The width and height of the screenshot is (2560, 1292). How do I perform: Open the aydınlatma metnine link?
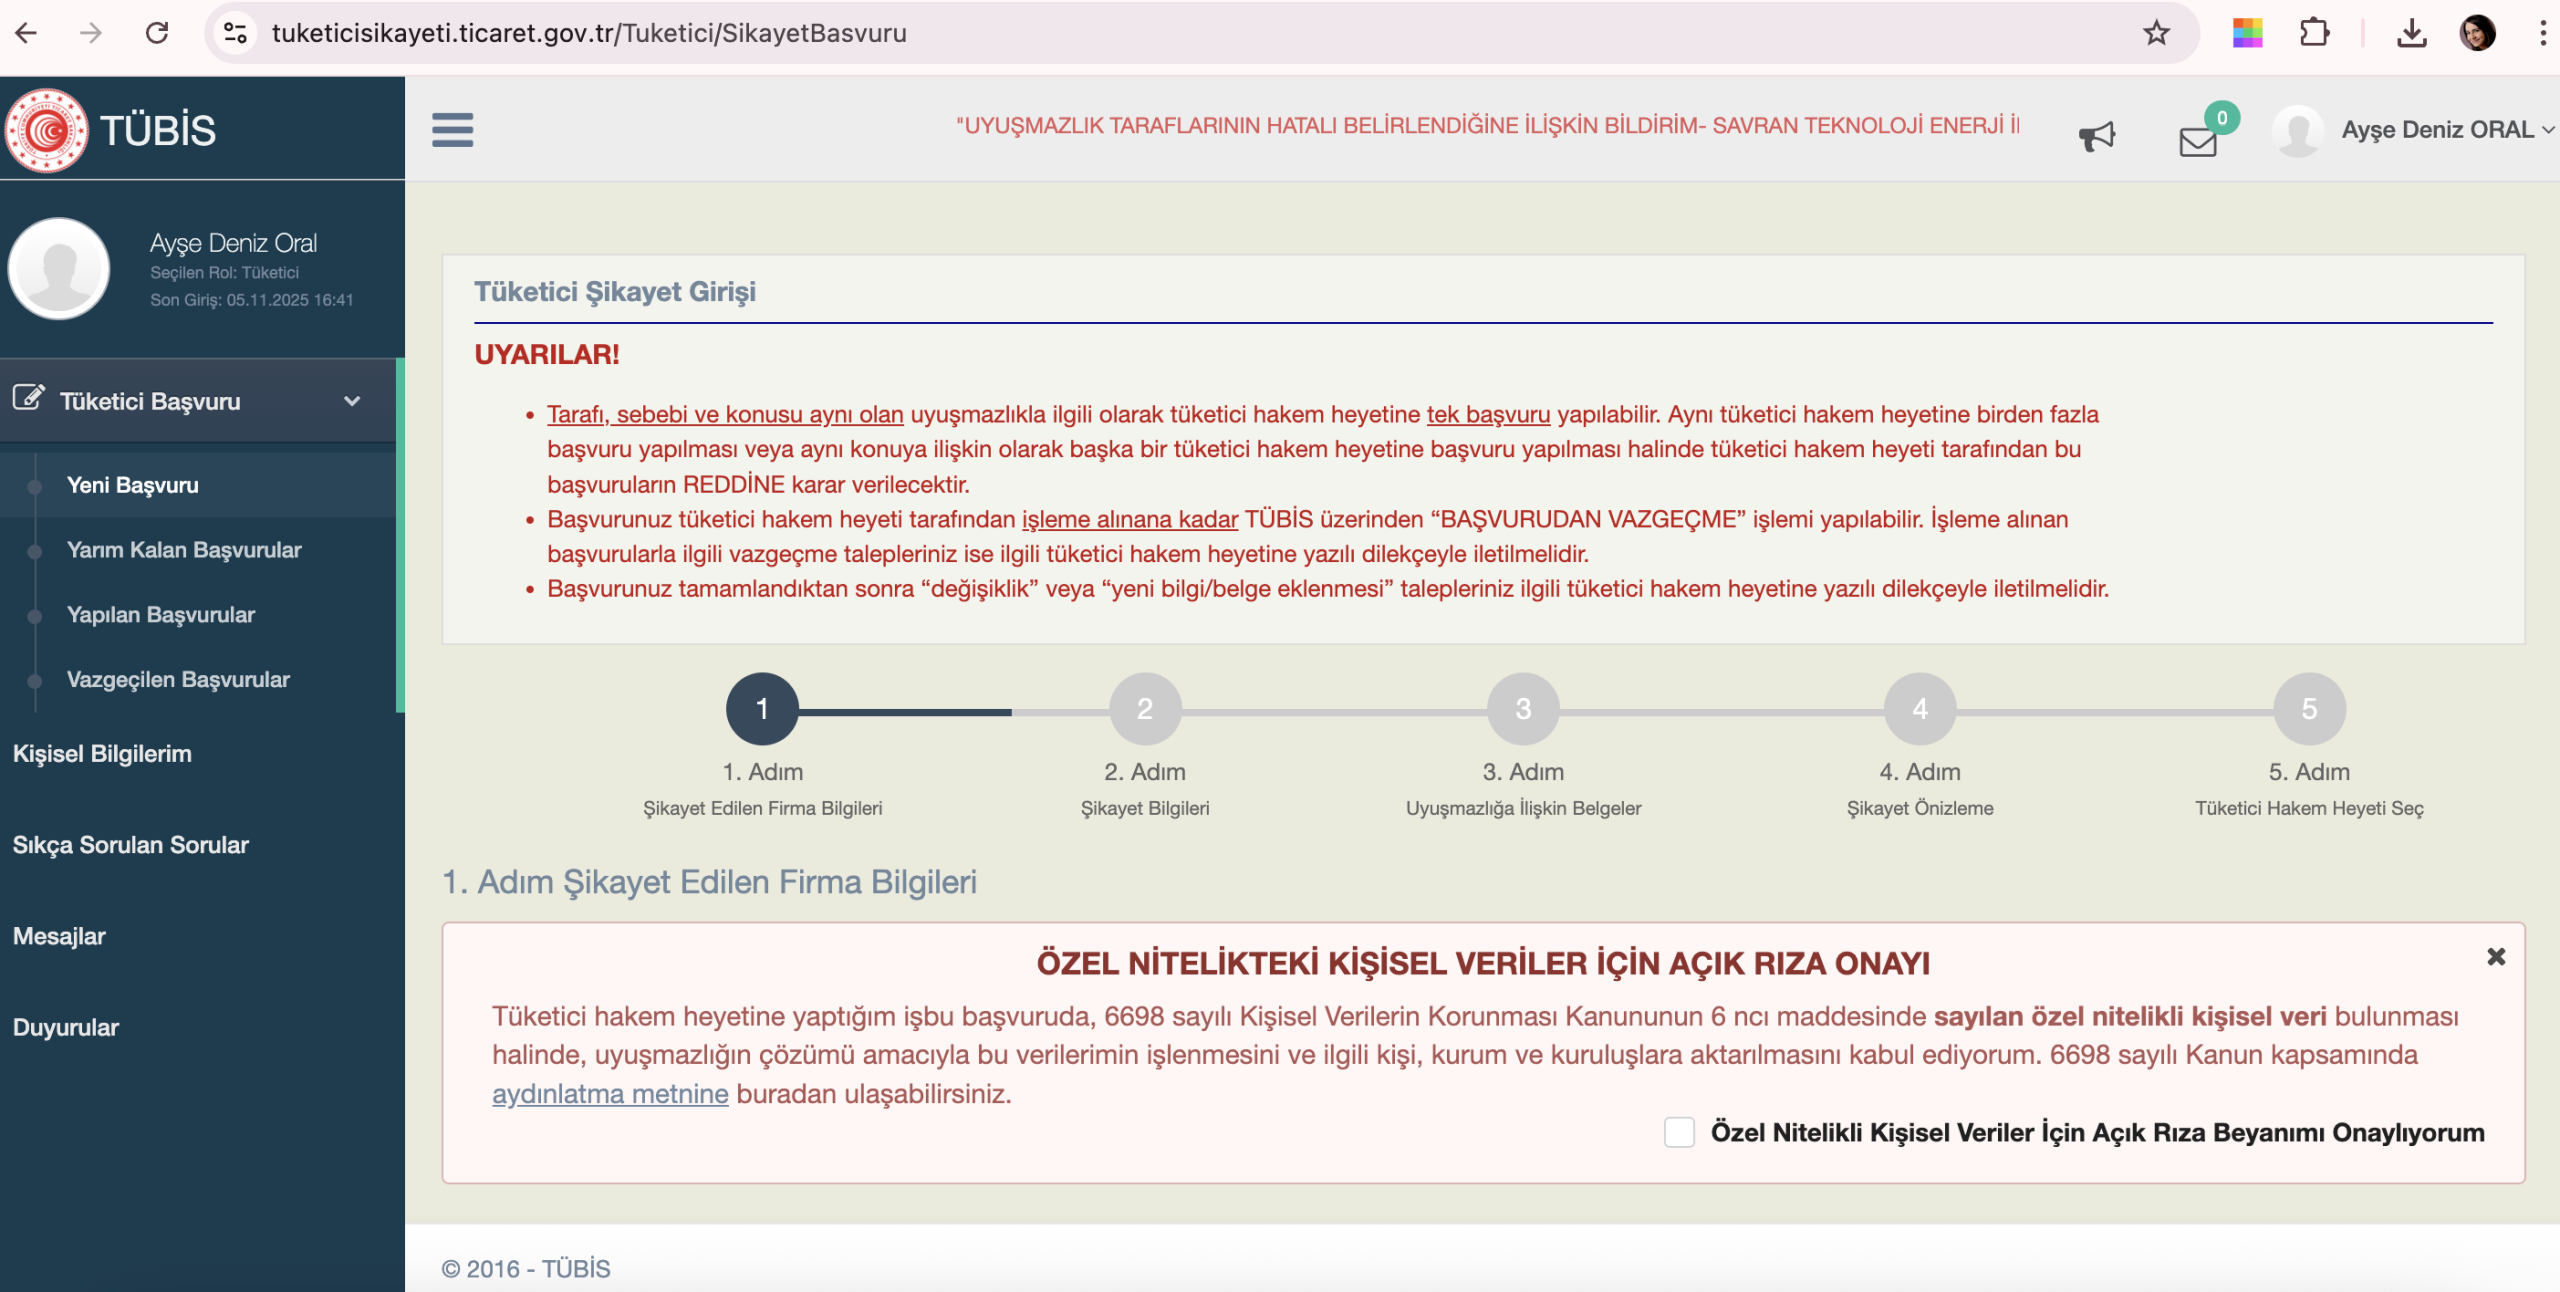pyautogui.click(x=610, y=1094)
